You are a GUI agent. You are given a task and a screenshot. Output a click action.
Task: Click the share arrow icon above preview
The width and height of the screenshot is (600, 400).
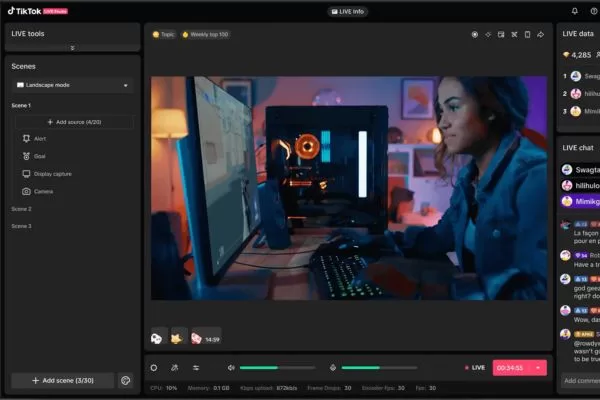(540, 34)
